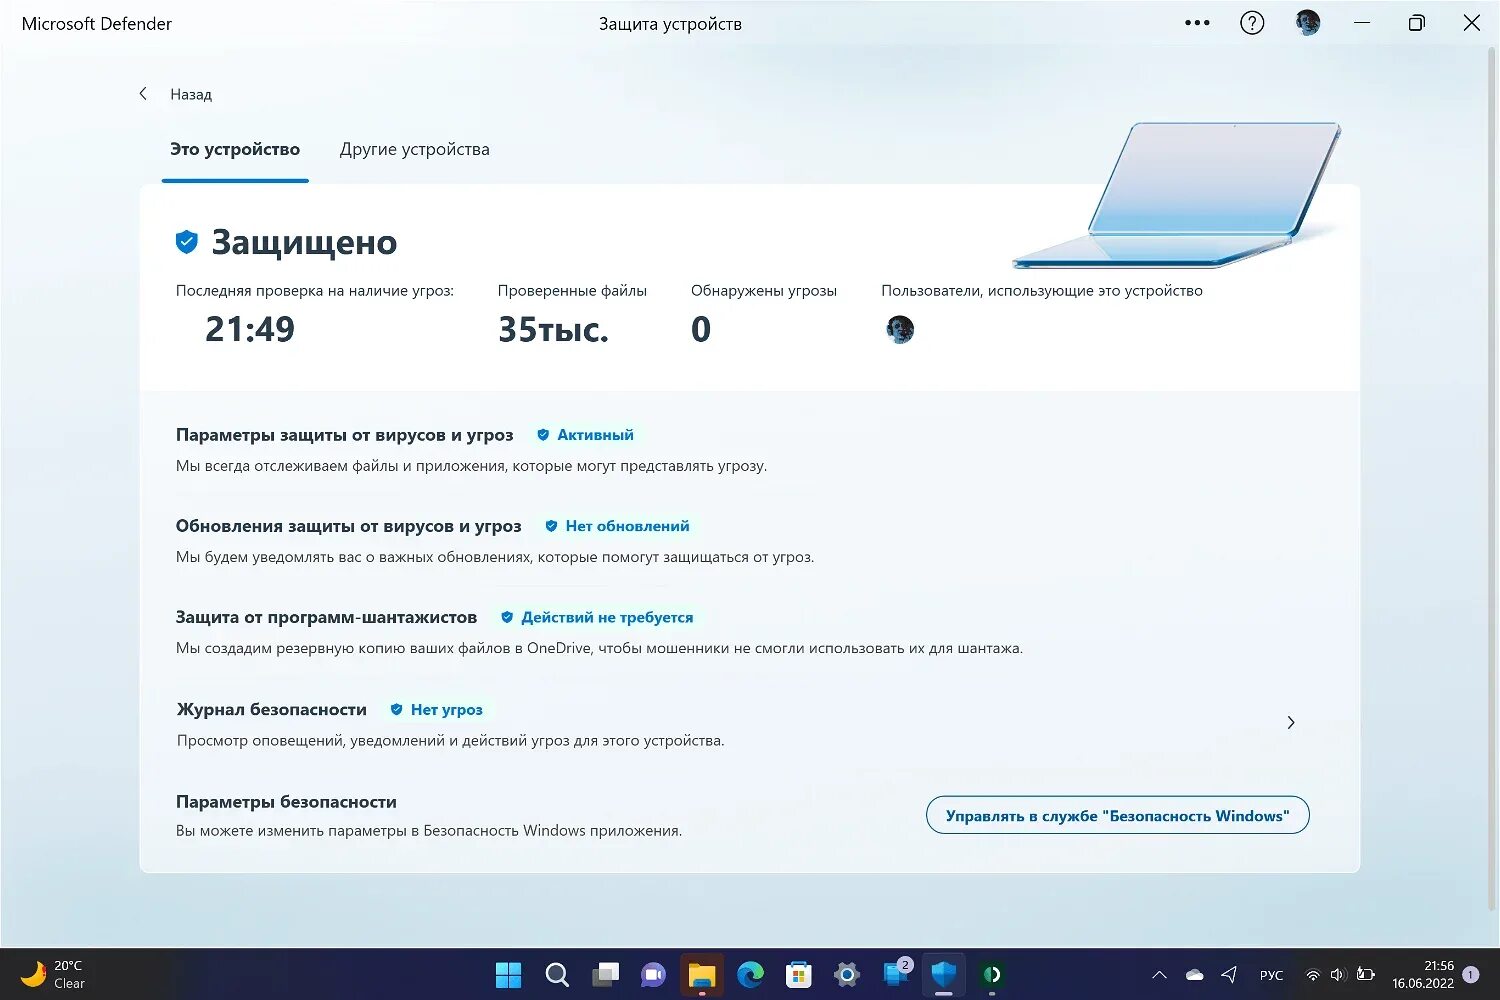Click the user avatar under Пользователи
This screenshot has height=1000, width=1500.
coord(900,329)
